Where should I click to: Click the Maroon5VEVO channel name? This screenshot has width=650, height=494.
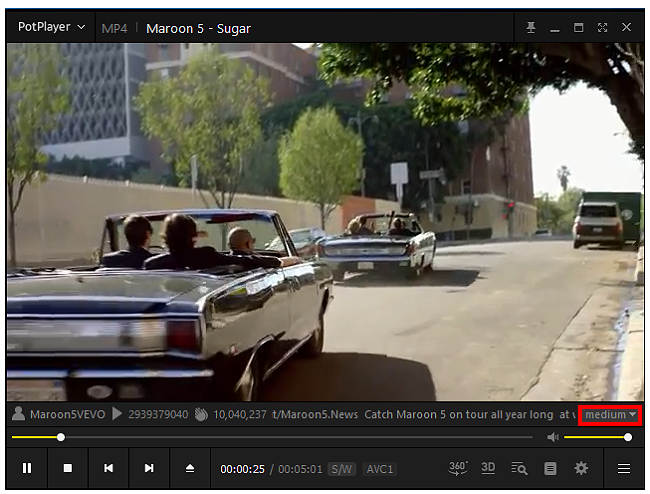coord(68,414)
